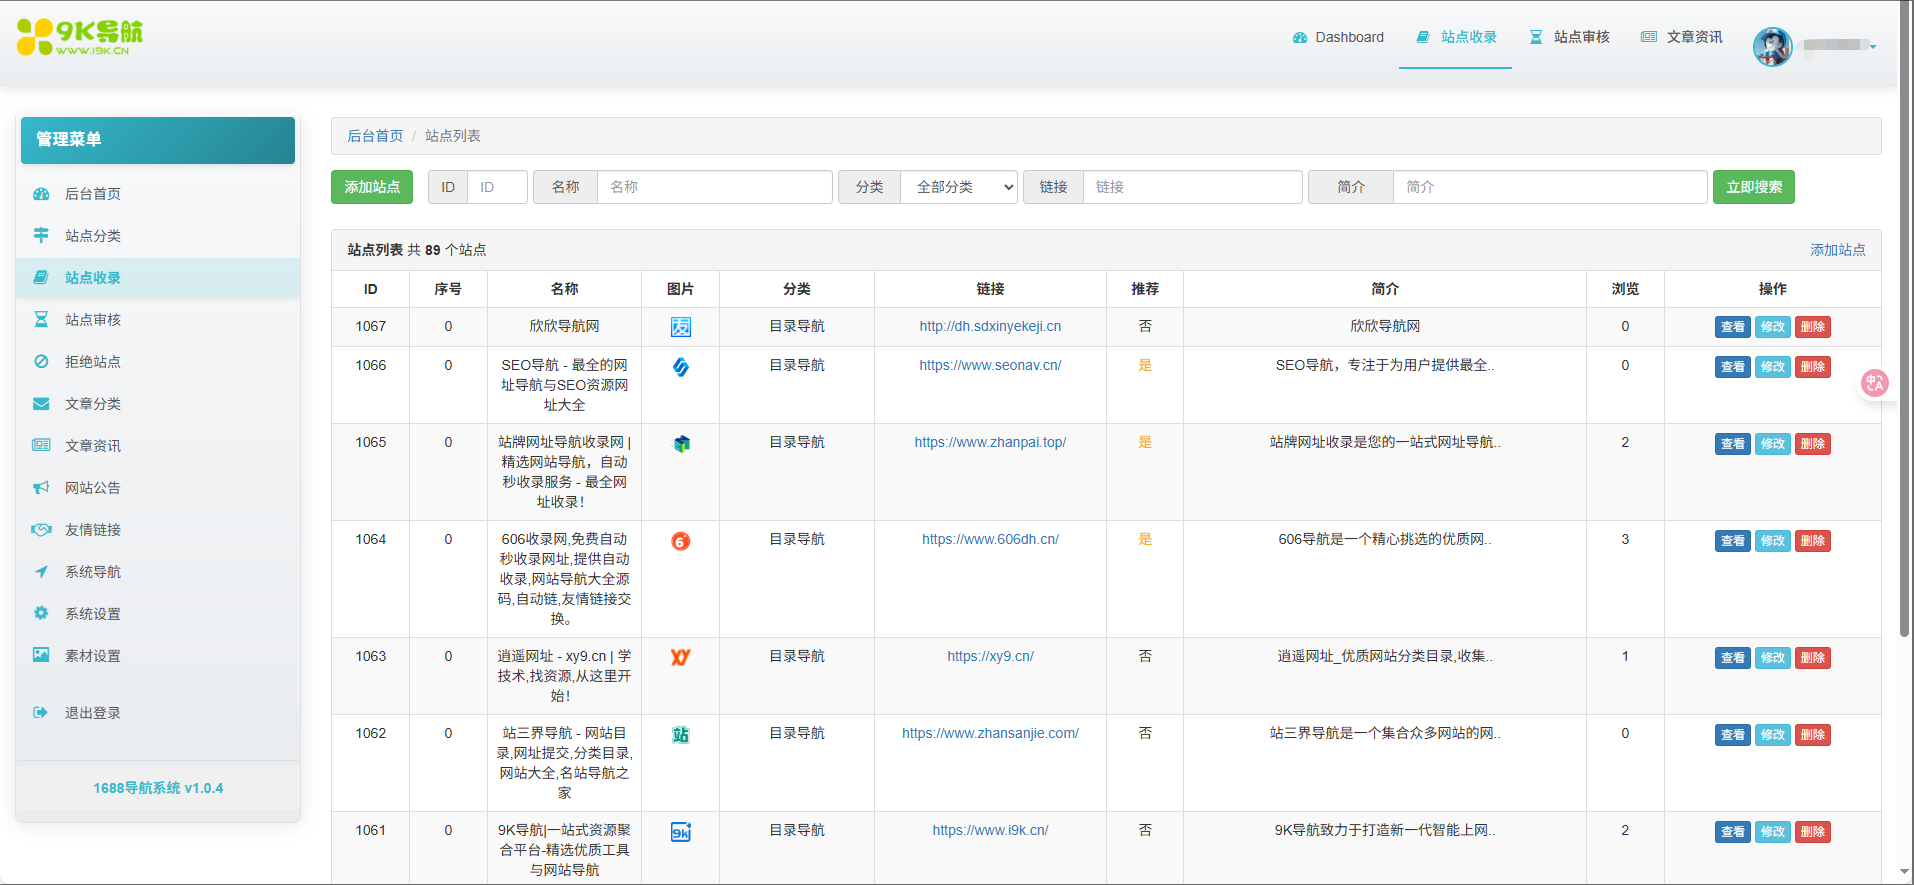
Task: Open the top 文章资讯 tab
Action: (1682, 37)
